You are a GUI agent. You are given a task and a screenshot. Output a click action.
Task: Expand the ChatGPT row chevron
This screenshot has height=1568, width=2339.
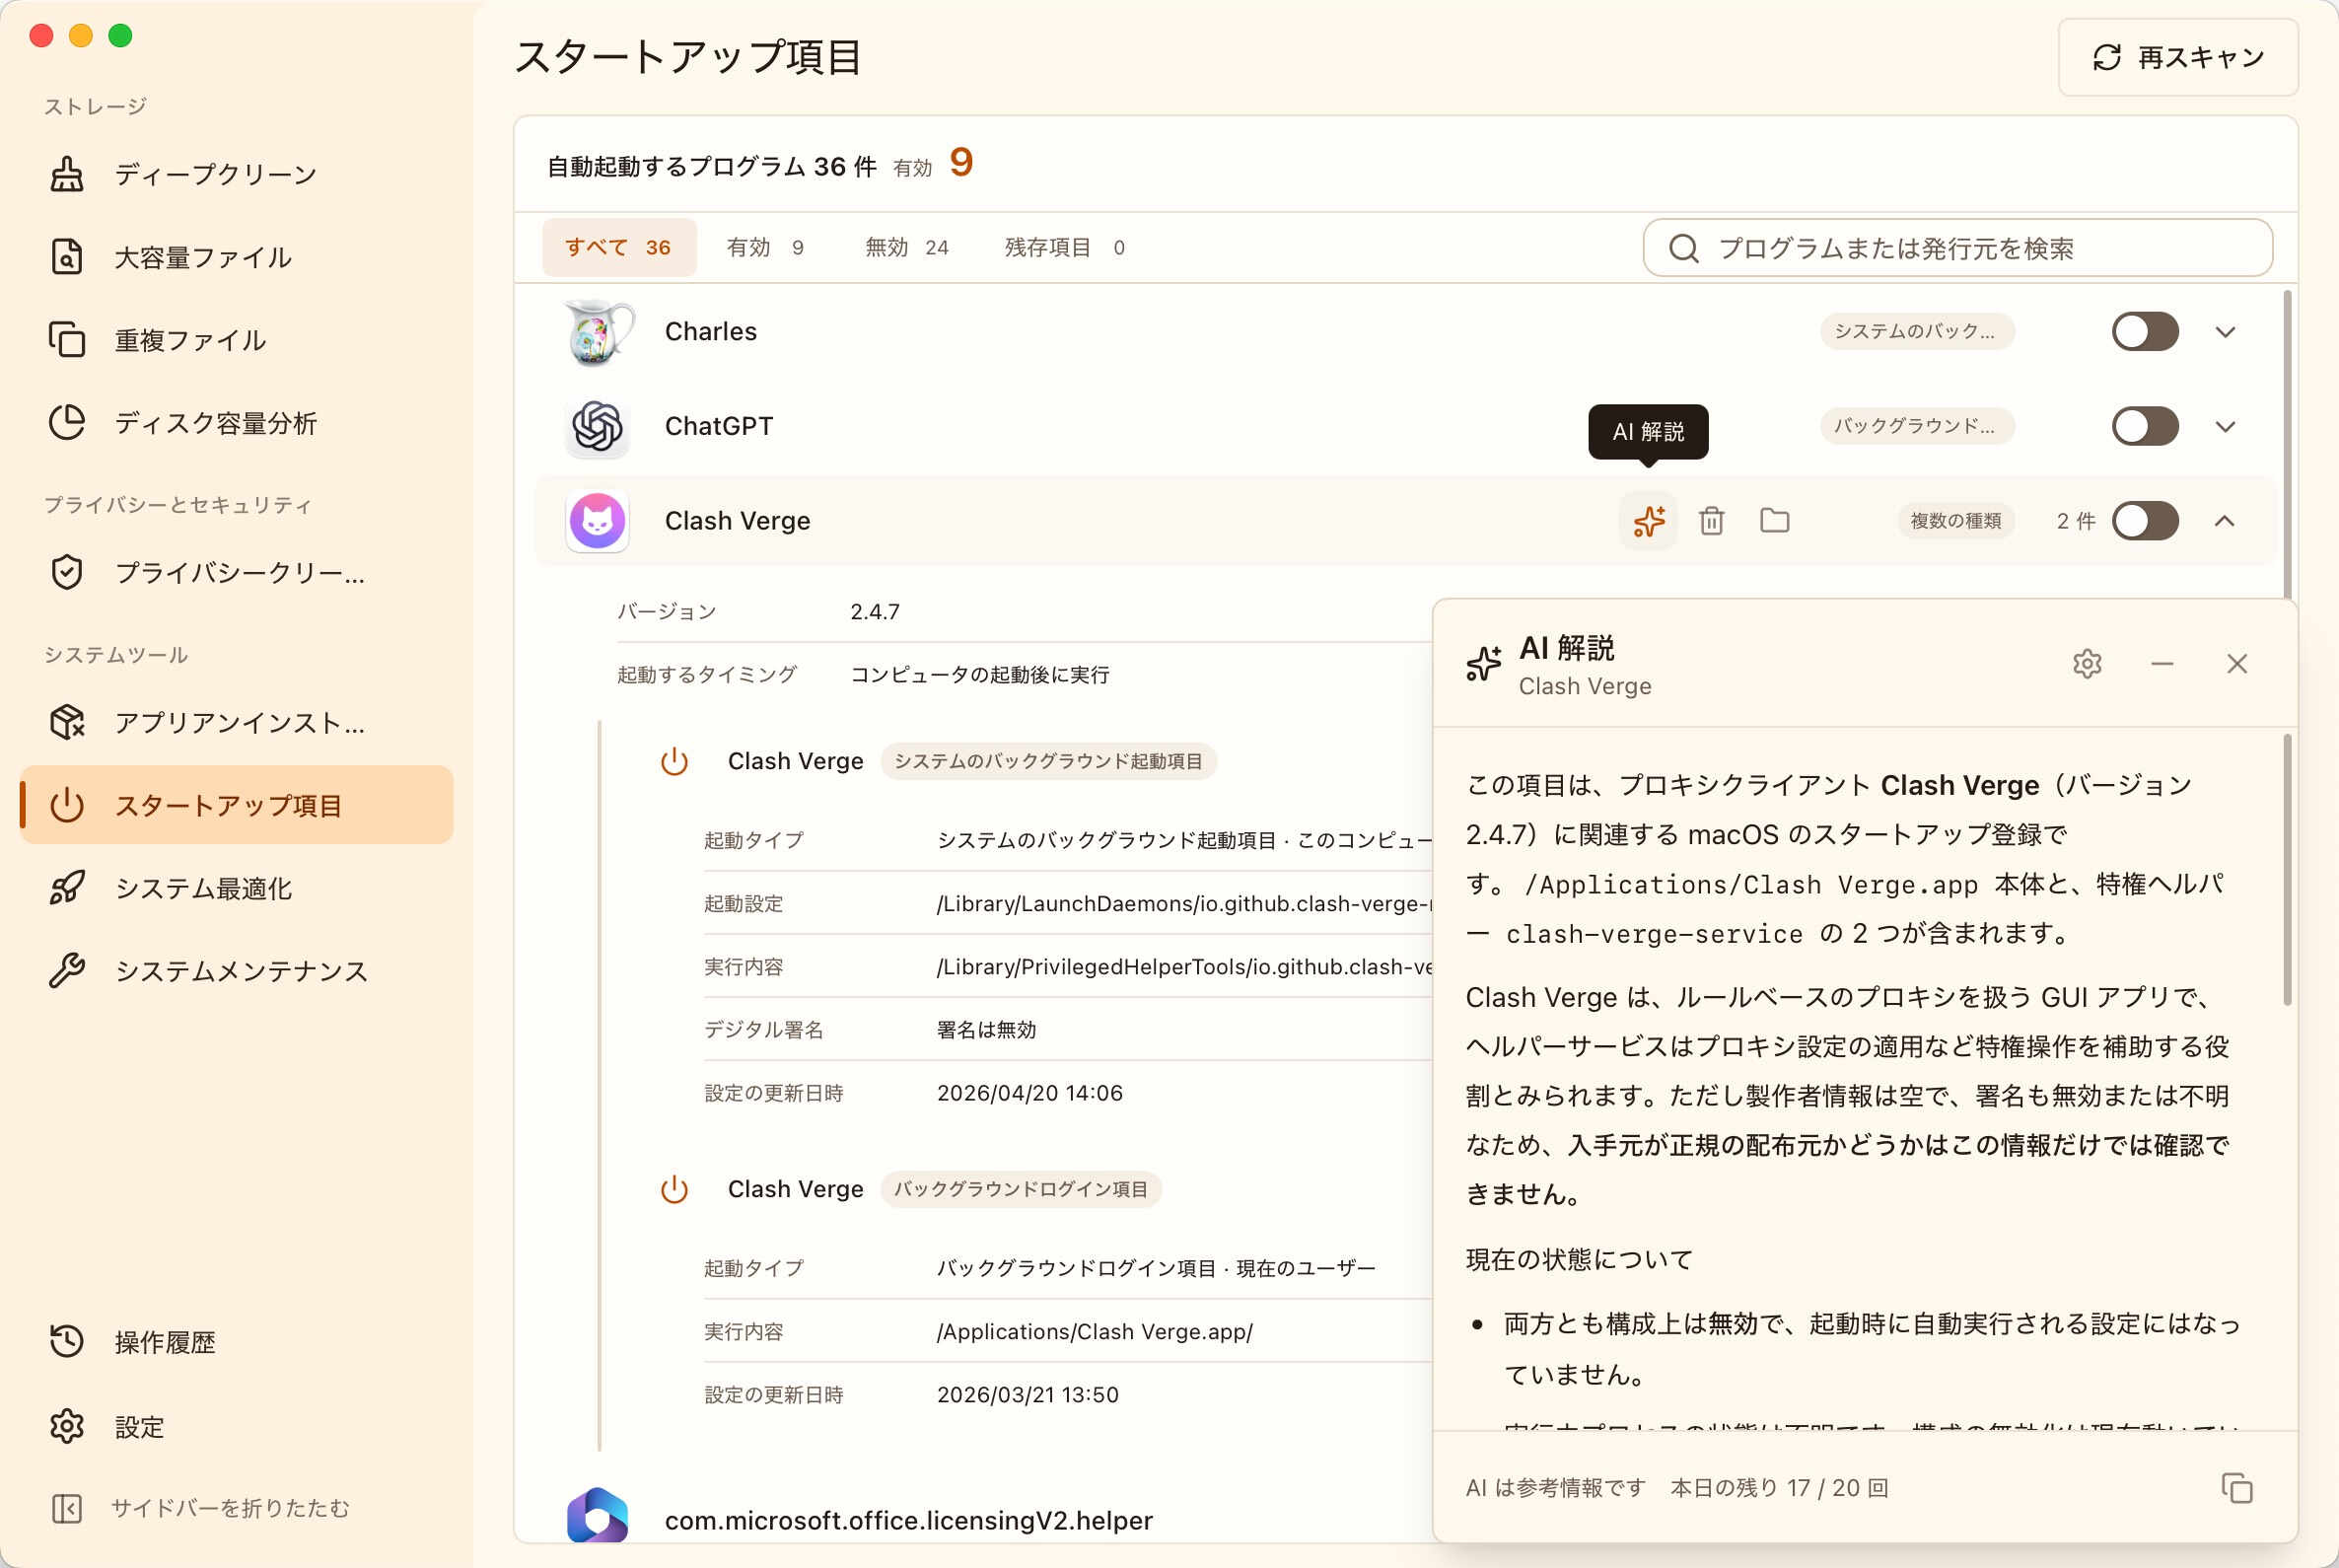click(2225, 426)
